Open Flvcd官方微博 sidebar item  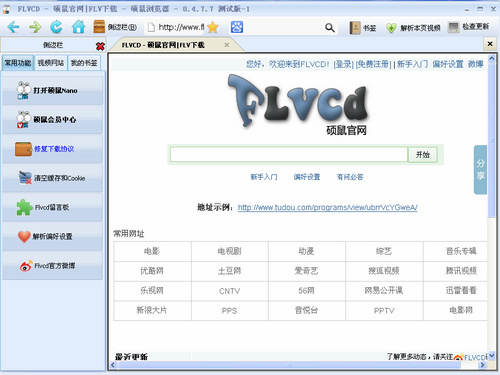tap(52, 266)
